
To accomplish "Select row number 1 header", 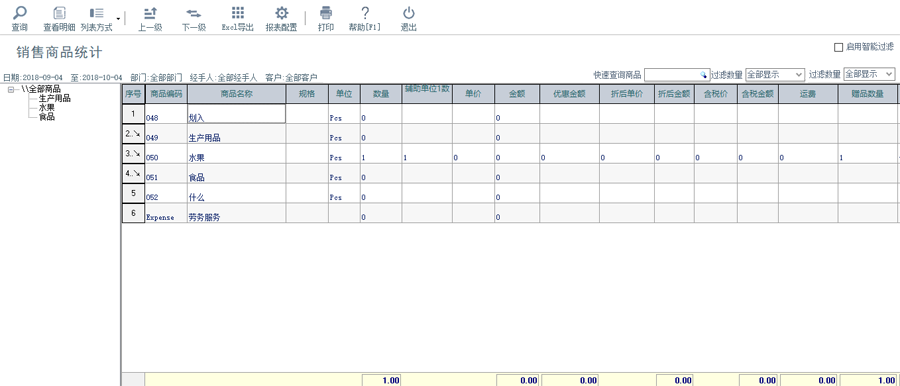I will pos(133,114).
